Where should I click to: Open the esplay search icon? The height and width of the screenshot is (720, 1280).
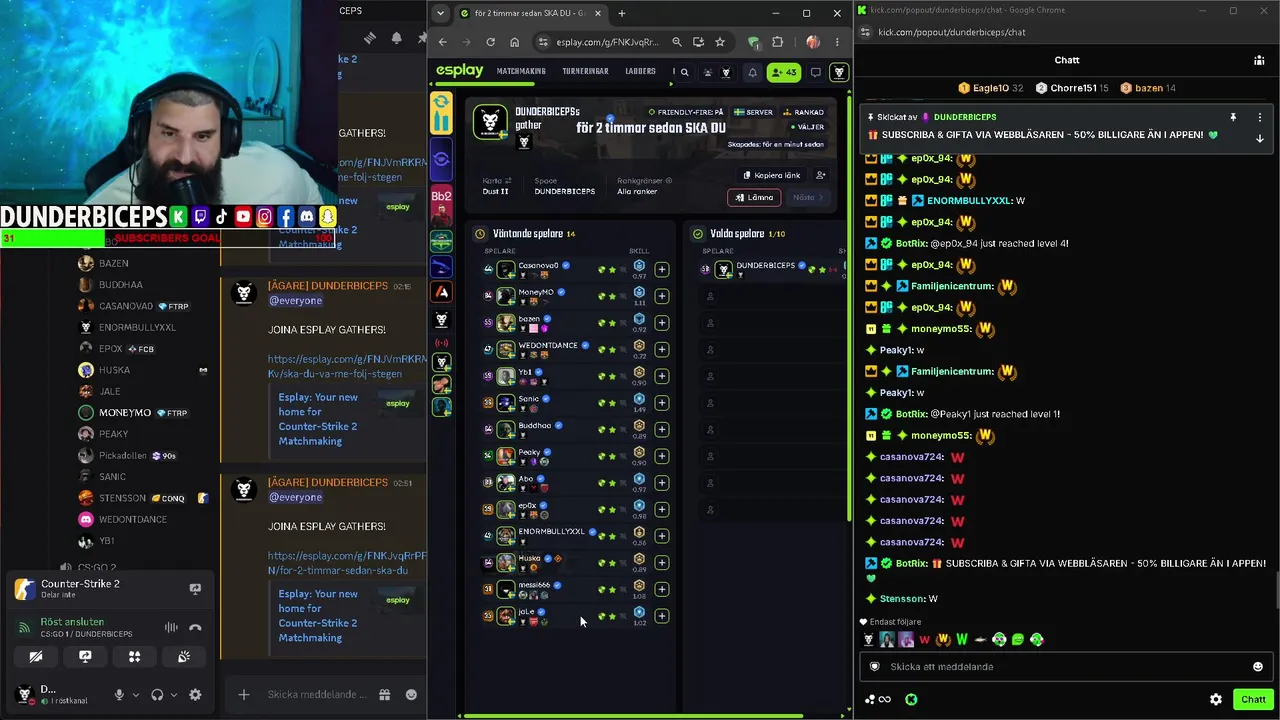coord(685,72)
